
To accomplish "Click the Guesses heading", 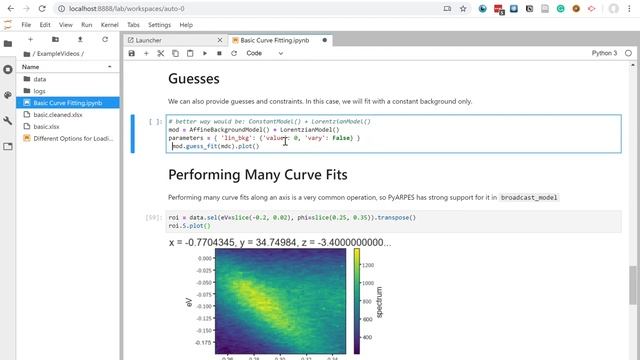I will pos(193,79).
